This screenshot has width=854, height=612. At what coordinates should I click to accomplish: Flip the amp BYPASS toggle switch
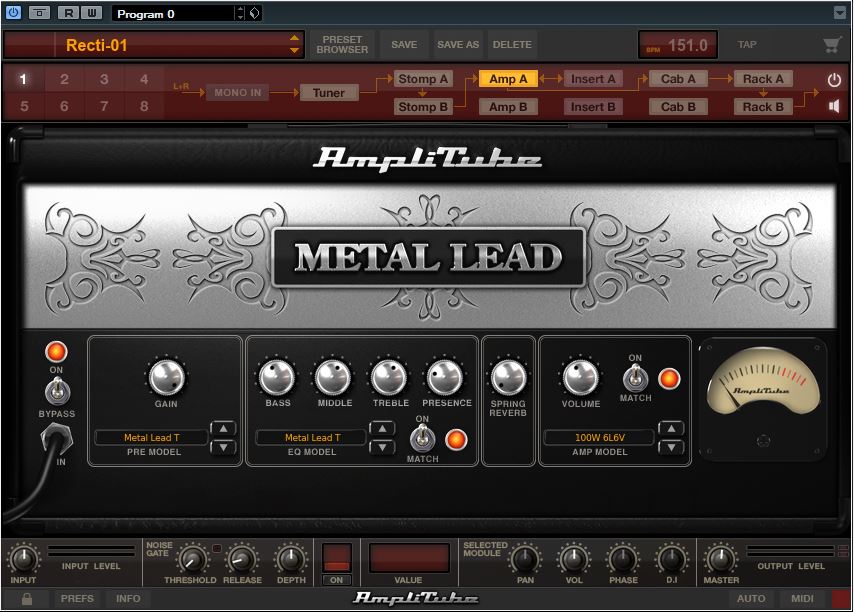pos(57,389)
